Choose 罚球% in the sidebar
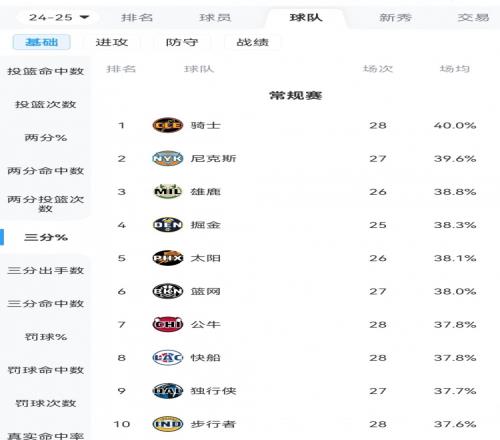Image resolution: width=500 pixels, height=440 pixels. click(x=45, y=337)
